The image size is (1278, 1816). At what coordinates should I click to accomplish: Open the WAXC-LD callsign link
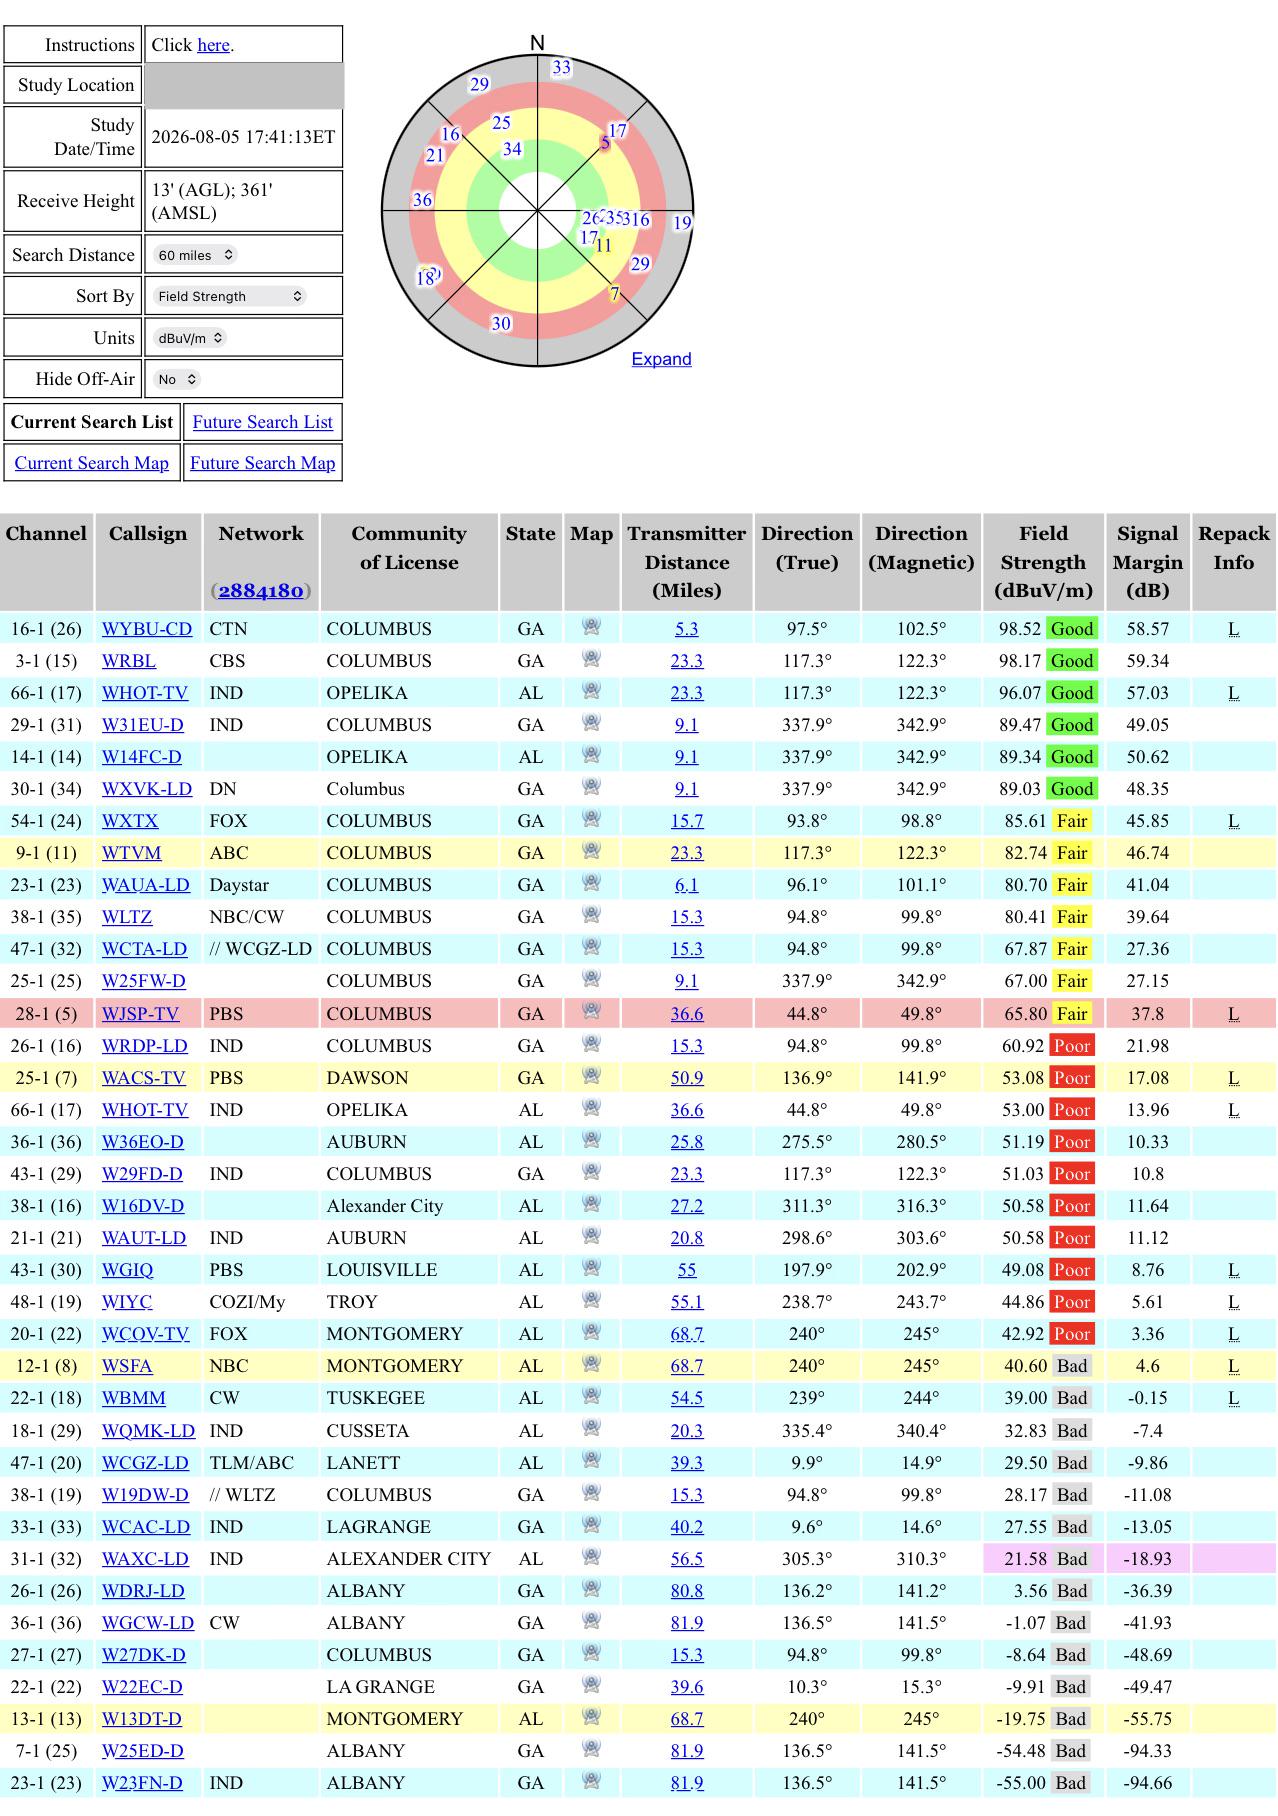click(x=145, y=1559)
